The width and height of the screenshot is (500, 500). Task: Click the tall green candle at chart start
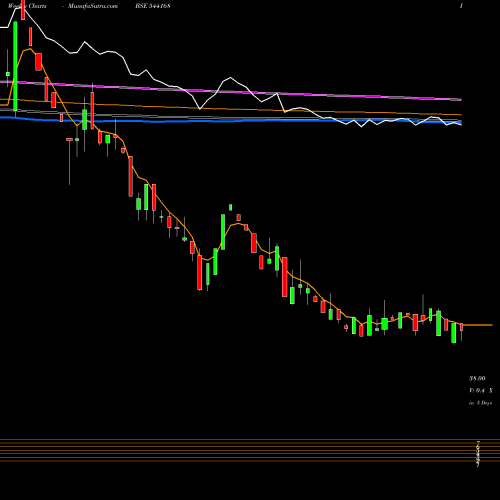[15, 66]
